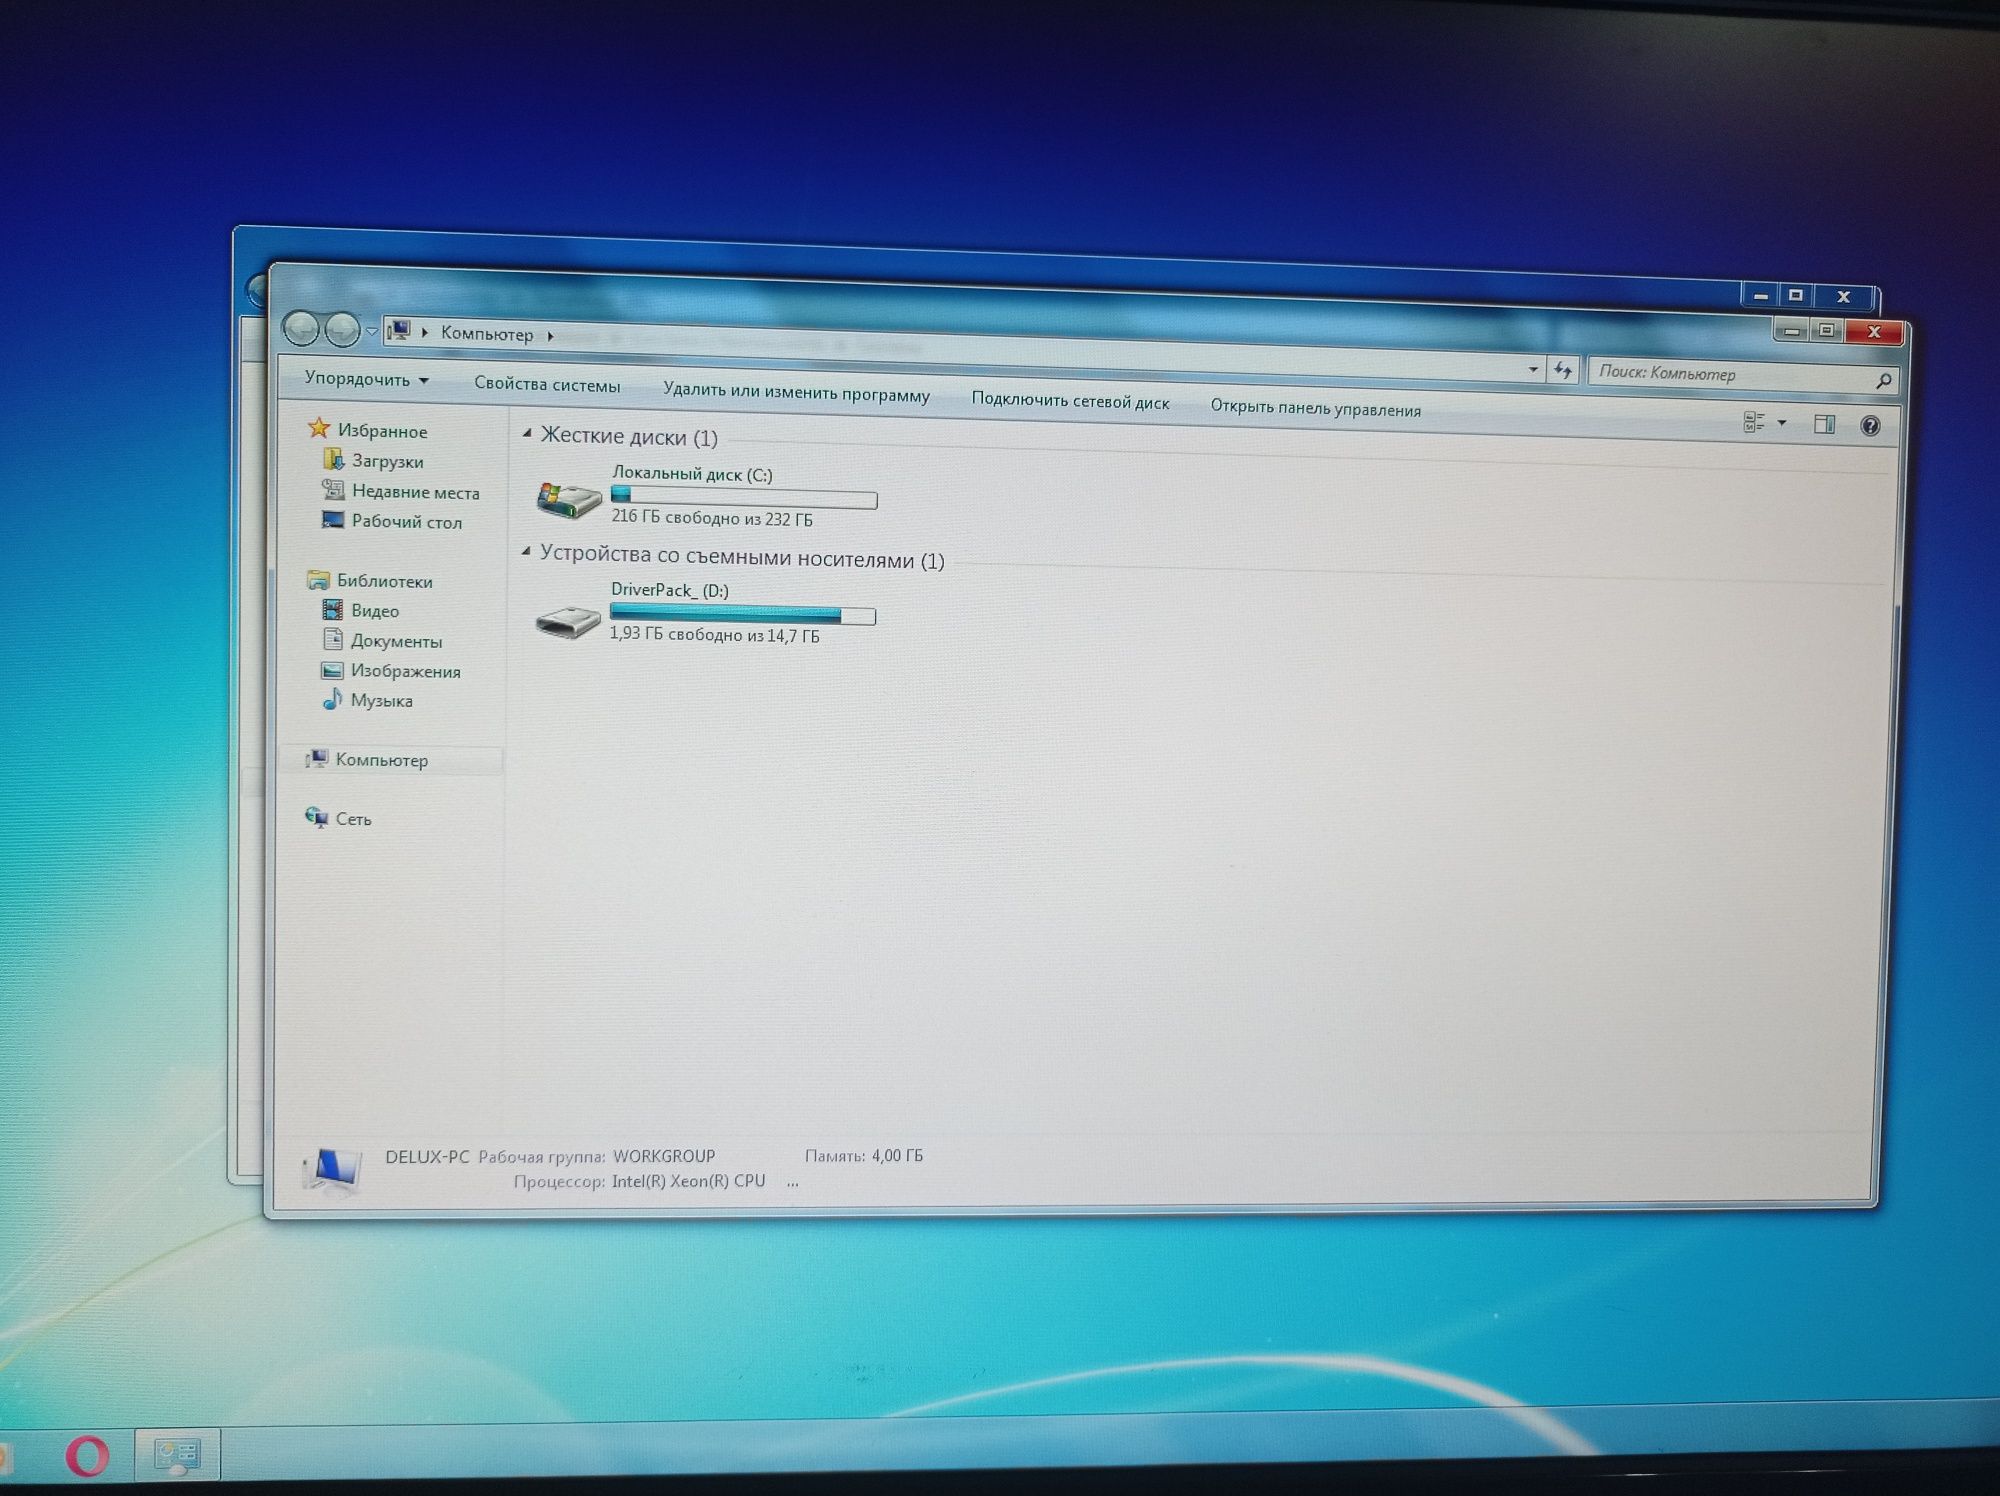Click Устройства со съемными носителями header text
The height and width of the screenshot is (1496, 2000).
pyautogui.click(x=742, y=558)
